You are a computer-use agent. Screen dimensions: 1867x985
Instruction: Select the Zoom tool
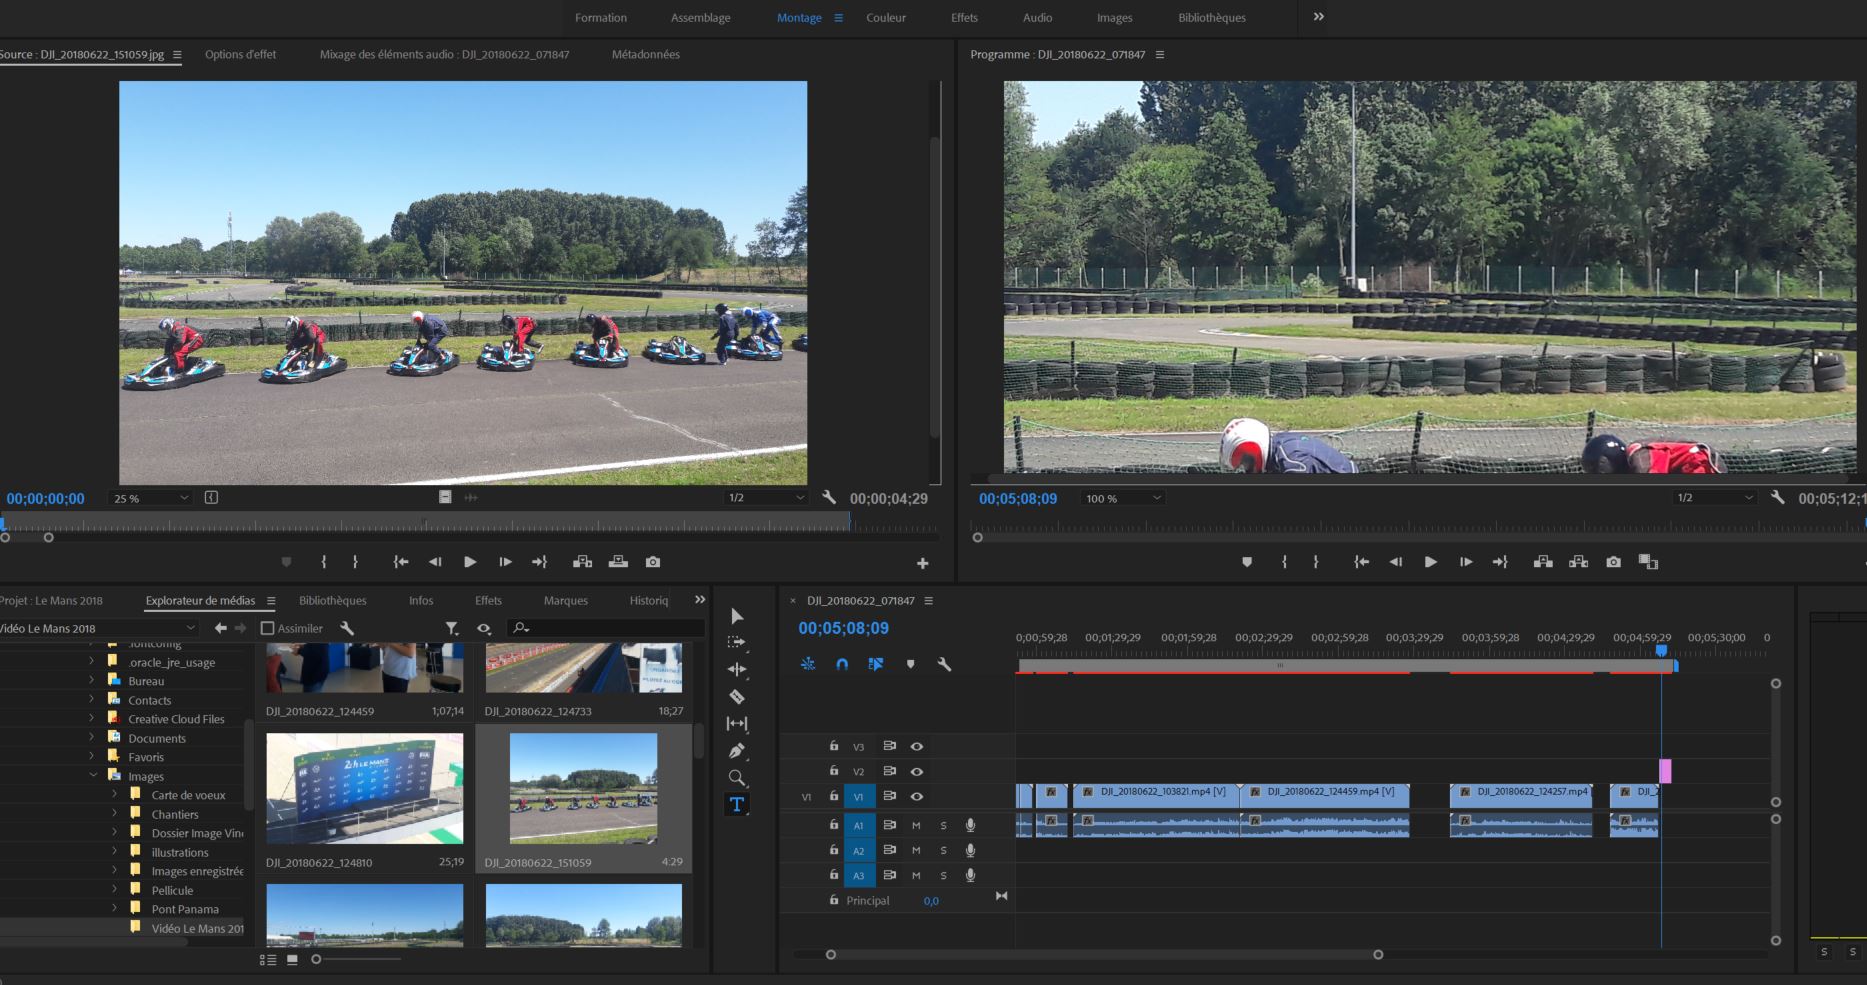(x=737, y=778)
